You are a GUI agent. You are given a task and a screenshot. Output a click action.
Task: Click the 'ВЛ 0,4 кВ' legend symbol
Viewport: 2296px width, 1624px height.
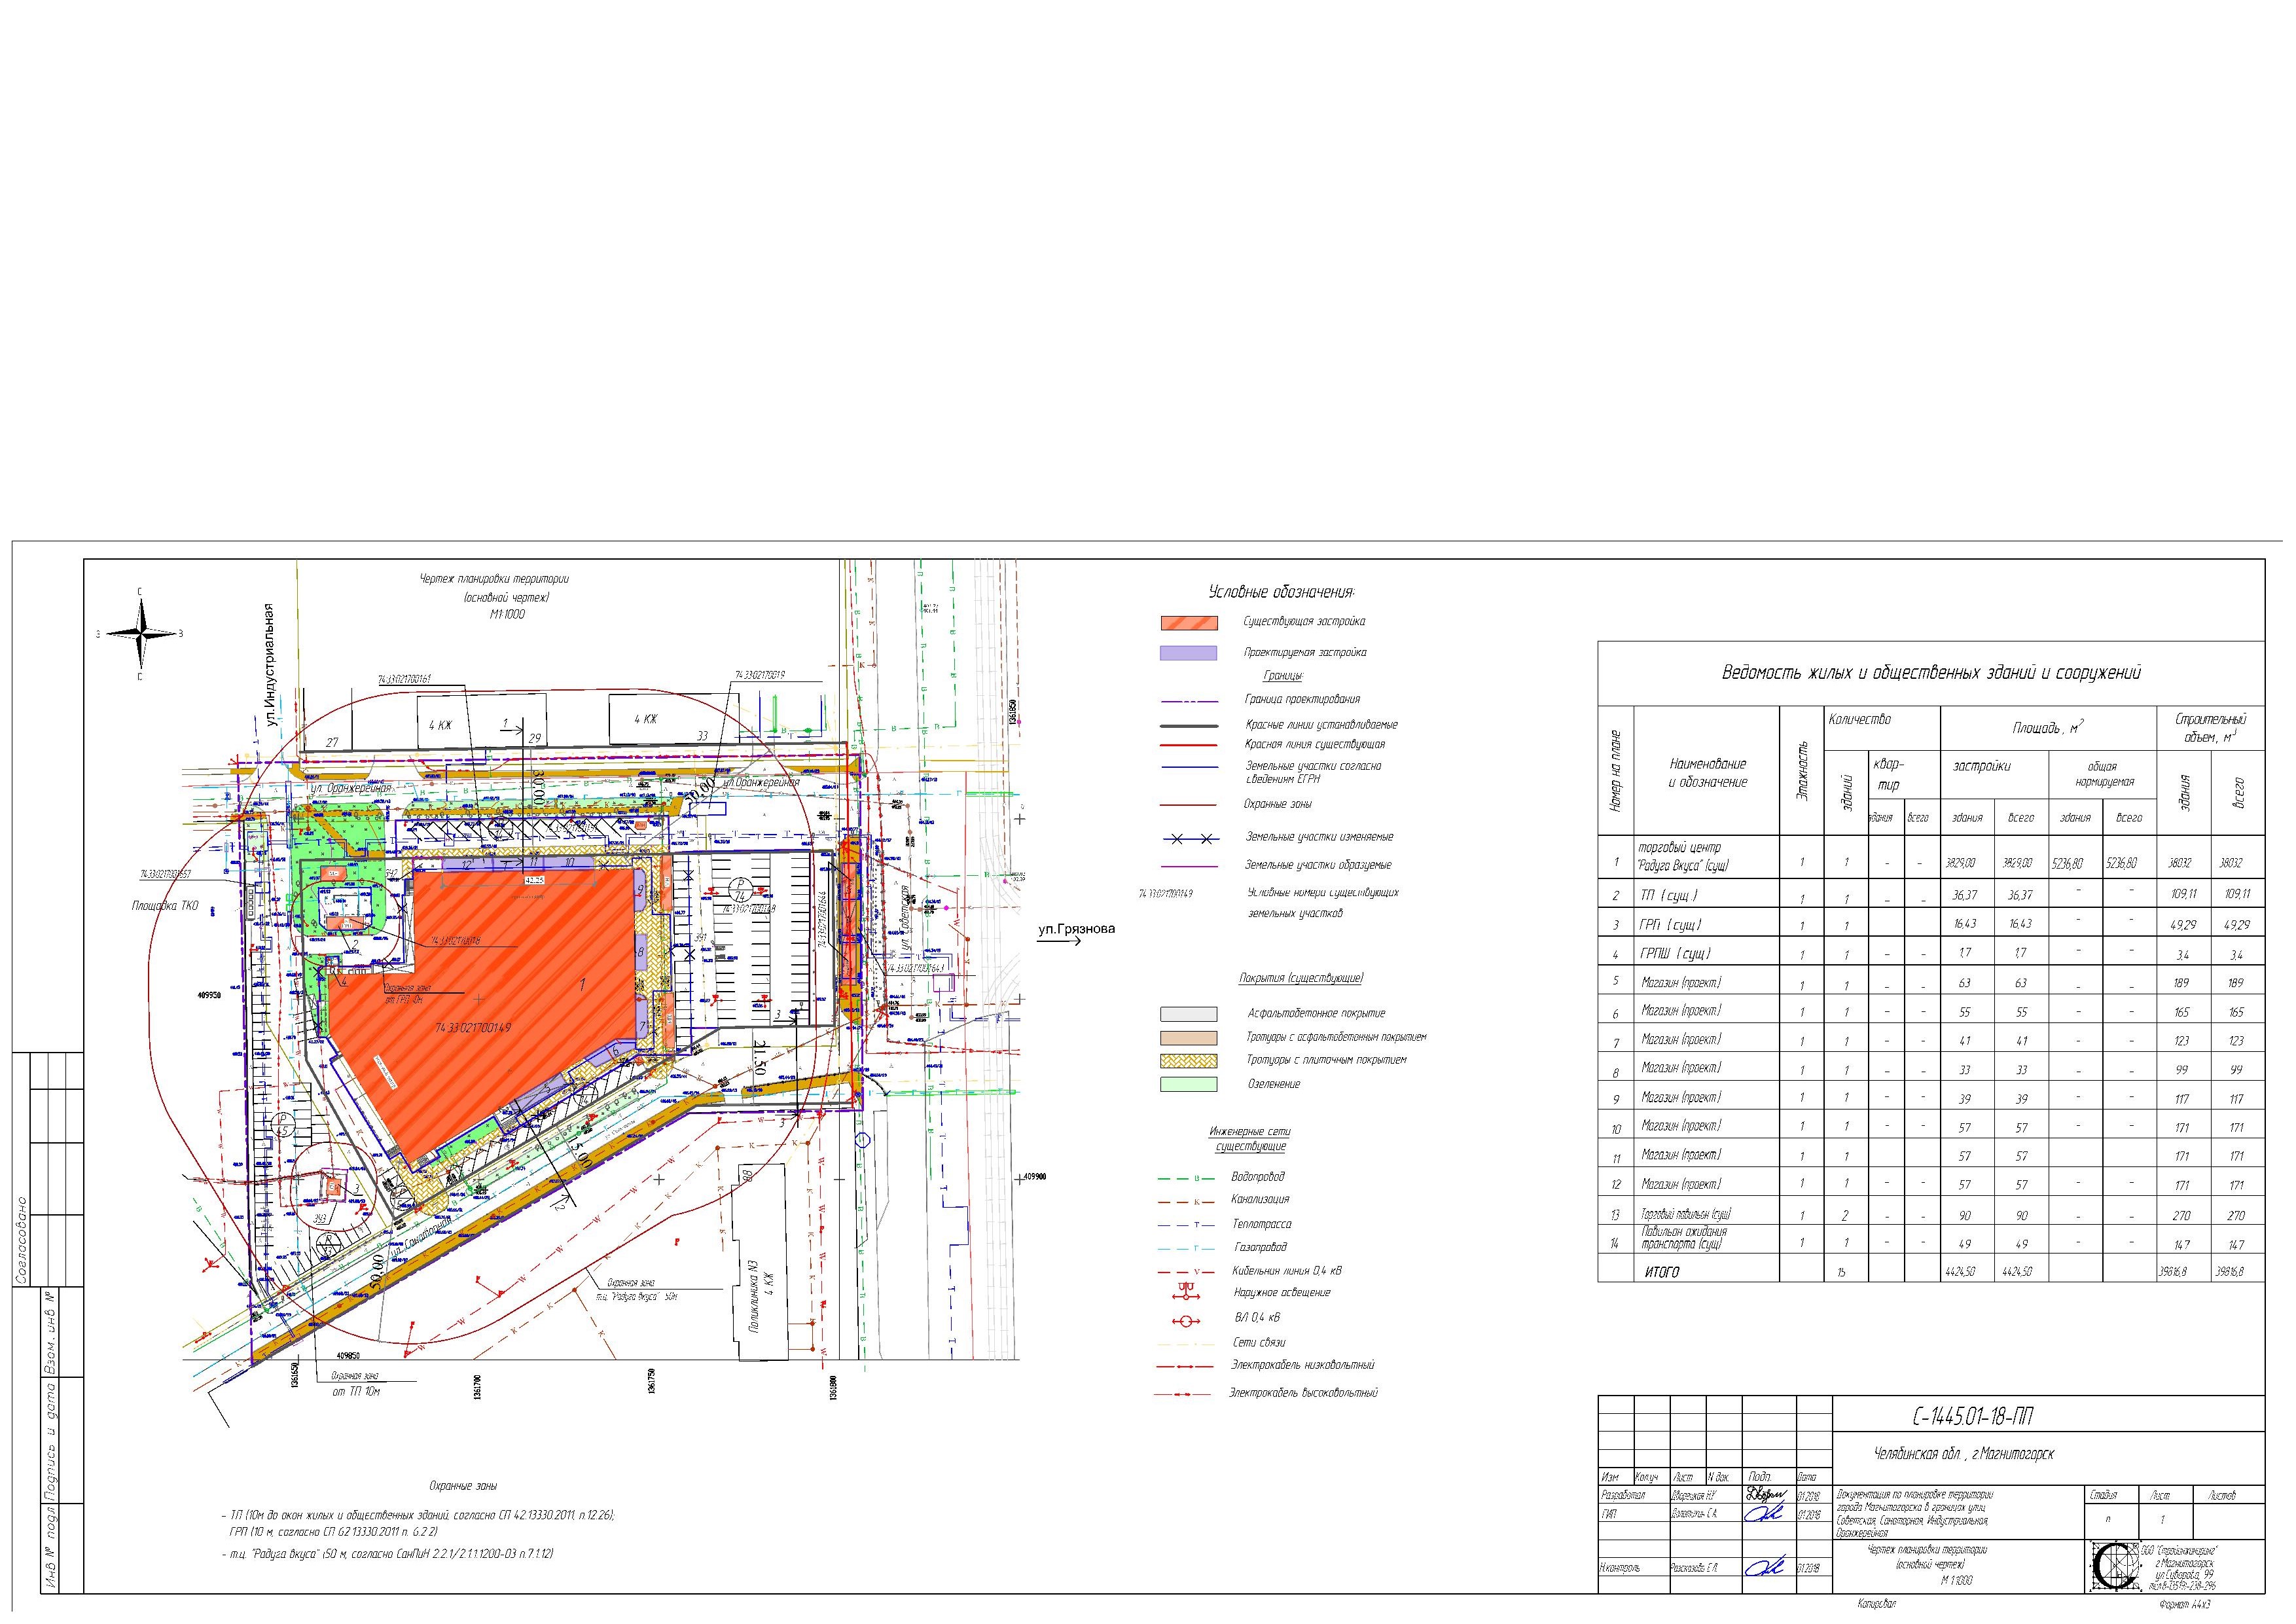[x=1187, y=1322]
